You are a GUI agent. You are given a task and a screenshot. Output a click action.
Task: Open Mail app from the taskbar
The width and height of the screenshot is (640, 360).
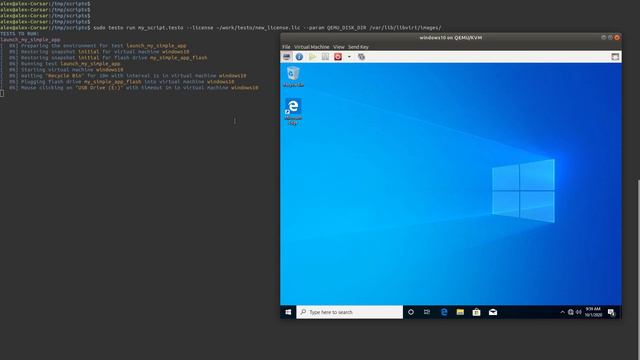(x=493, y=312)
